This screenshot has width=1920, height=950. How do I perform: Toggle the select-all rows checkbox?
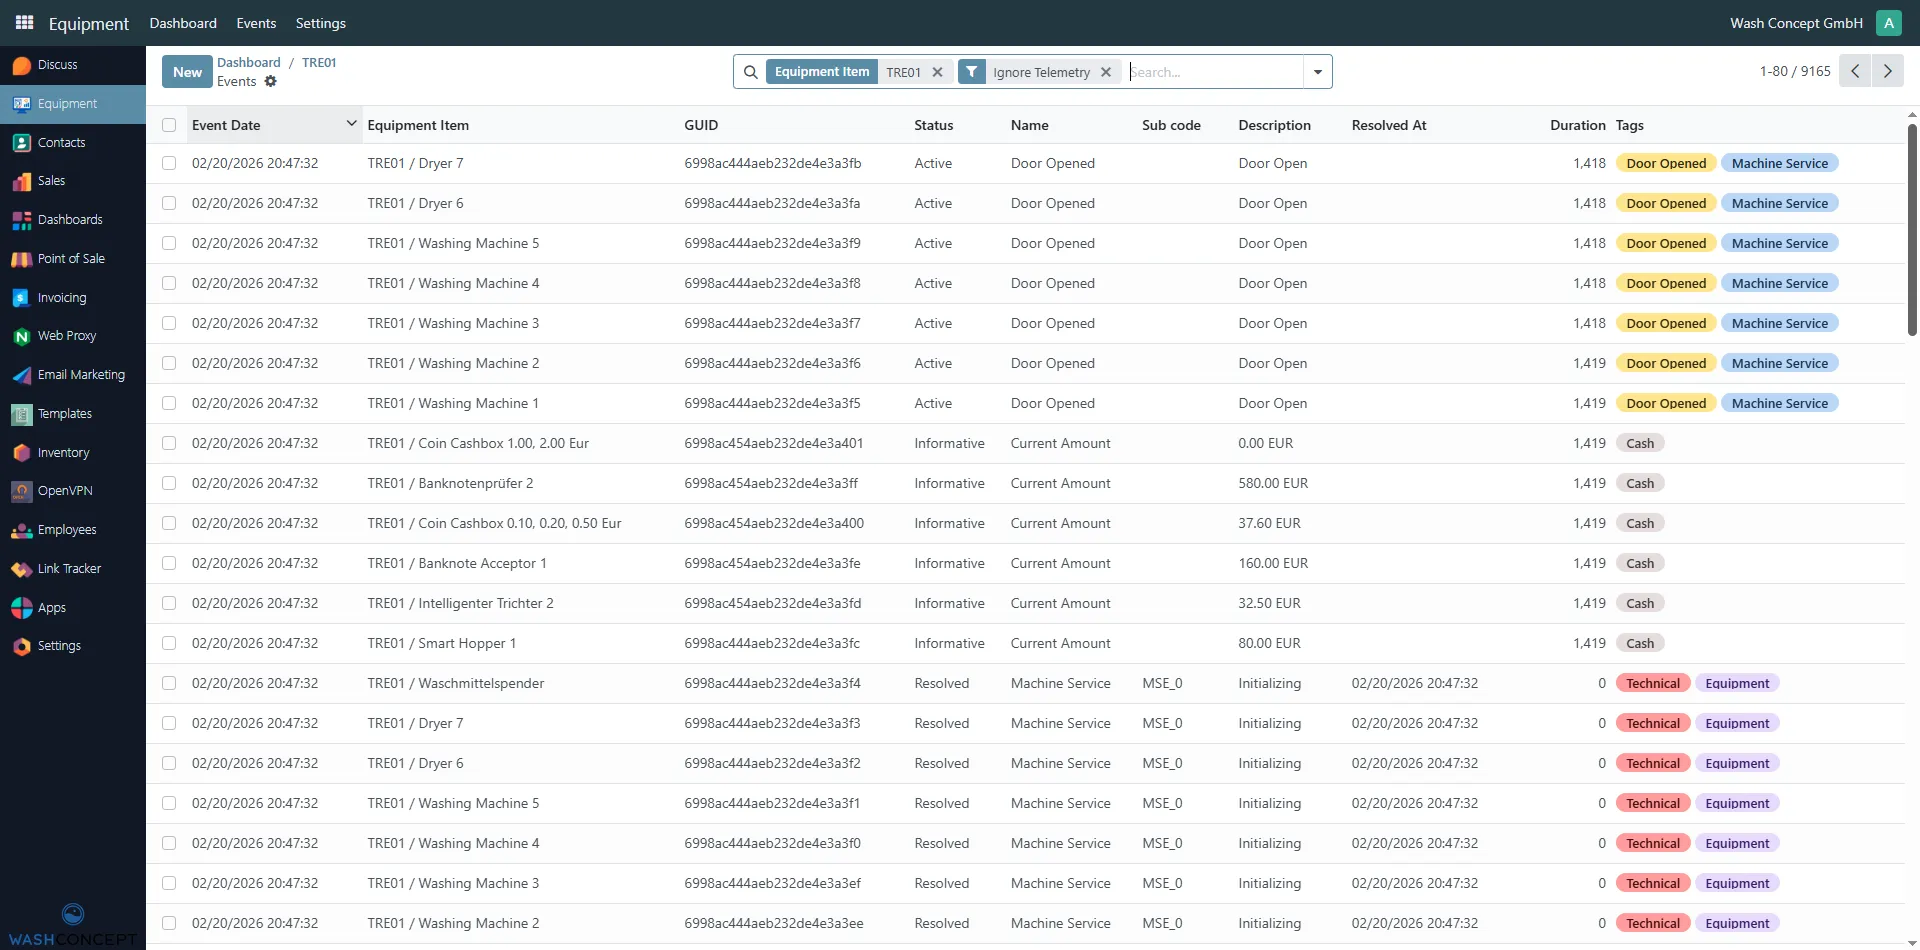click(169, 125)
